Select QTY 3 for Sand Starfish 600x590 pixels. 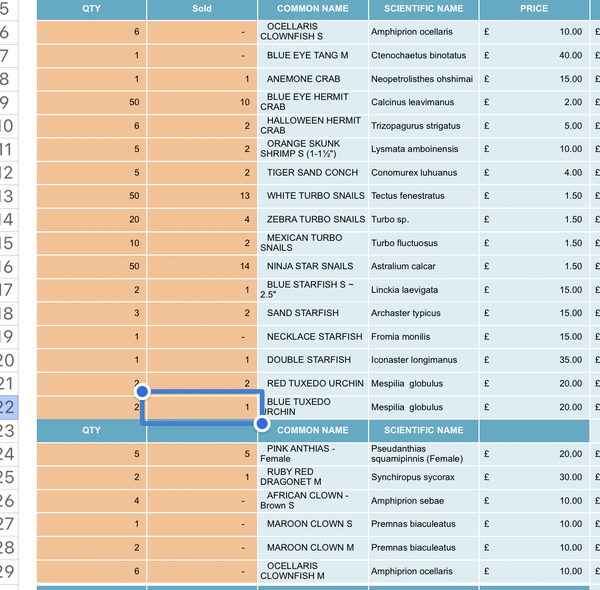tap(91, 313)
